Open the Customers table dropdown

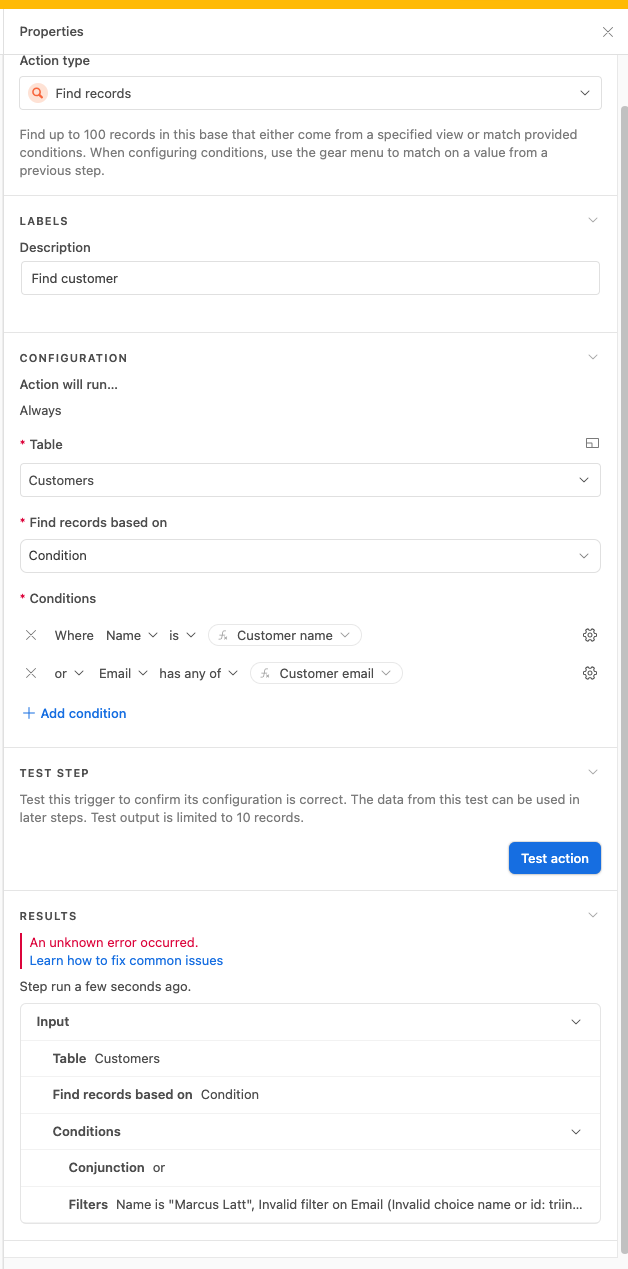tap(310, 480)
